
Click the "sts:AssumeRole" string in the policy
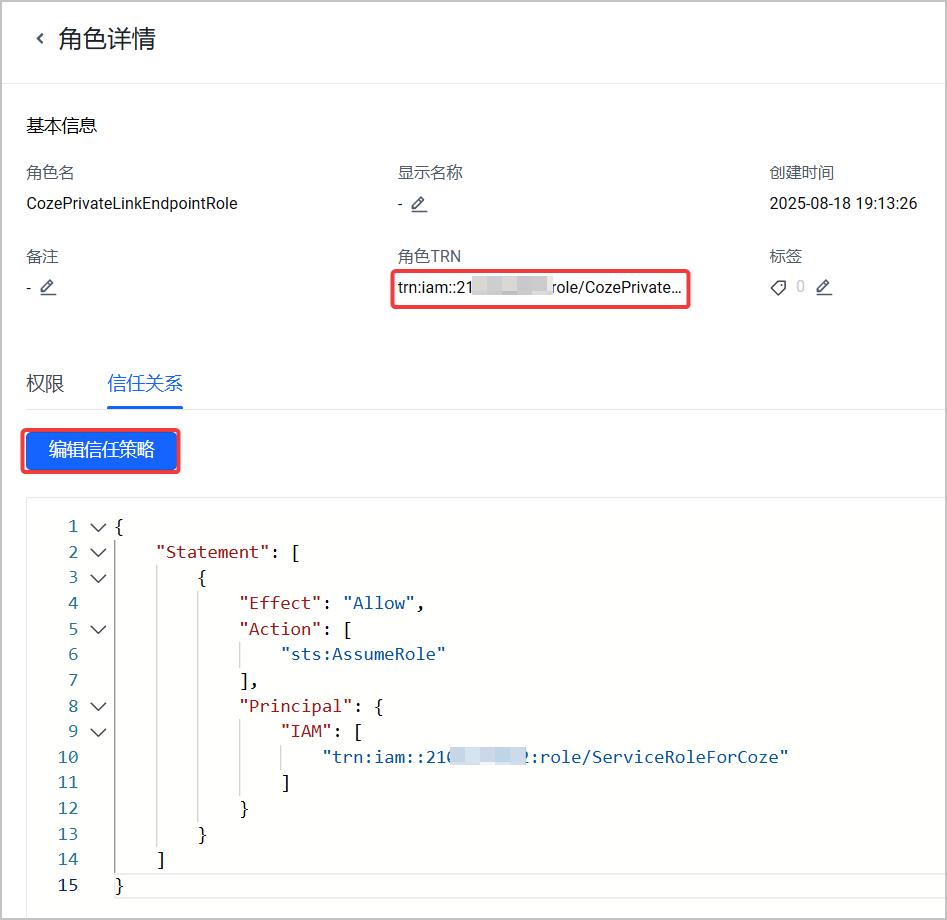(363, 654)
